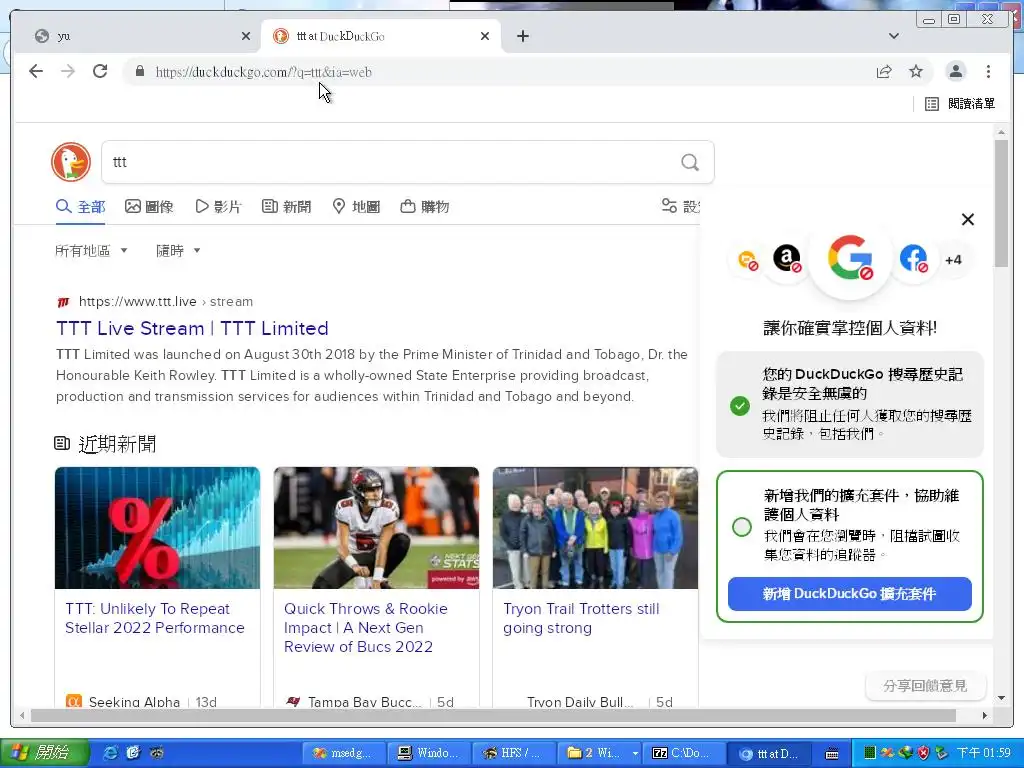
Task: Open 'TTT: Unlikely To Repeat' article
Action: tap(155, 618)
